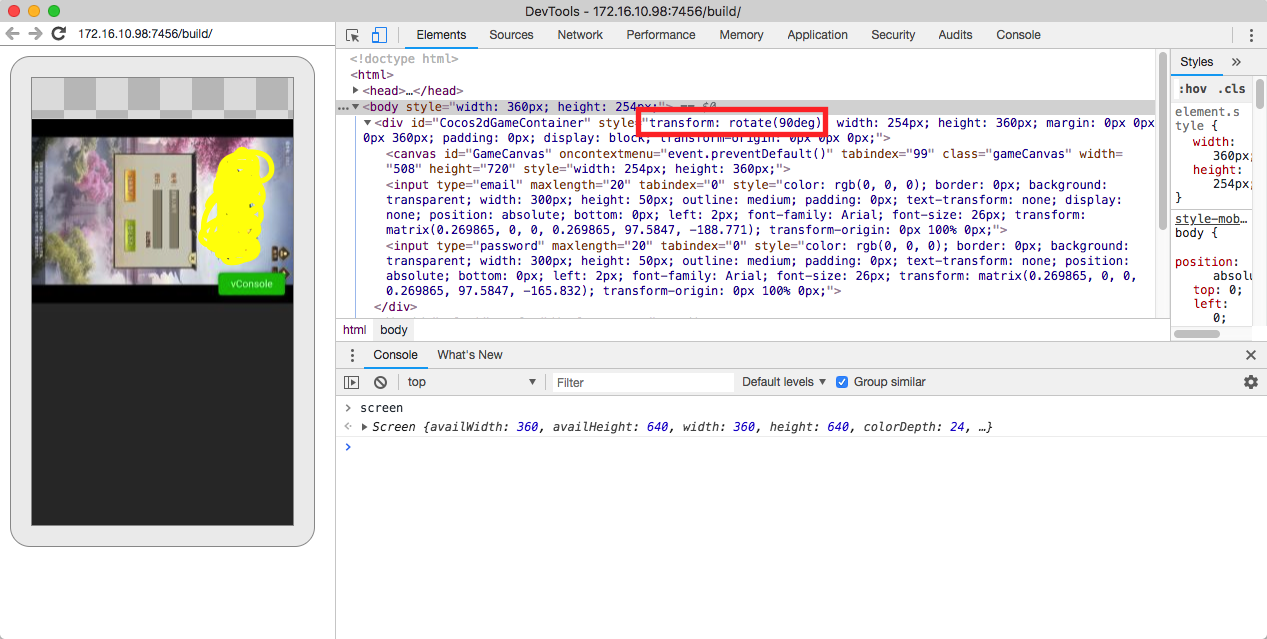Select the drawer Console tab
1267x639 pixels.
[x=395, y=355]
